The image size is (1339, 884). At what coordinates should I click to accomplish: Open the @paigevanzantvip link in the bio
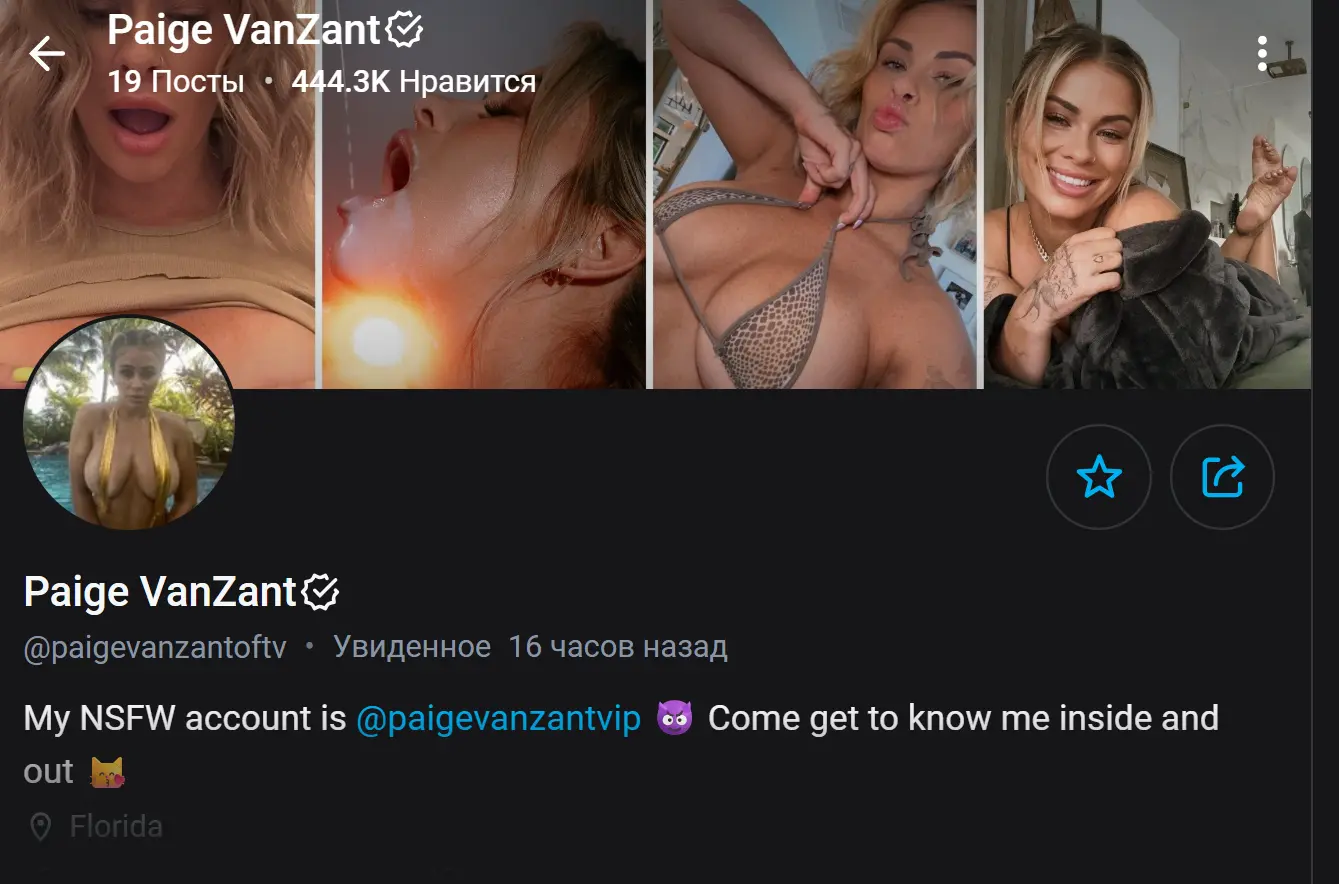coord(498,717)
